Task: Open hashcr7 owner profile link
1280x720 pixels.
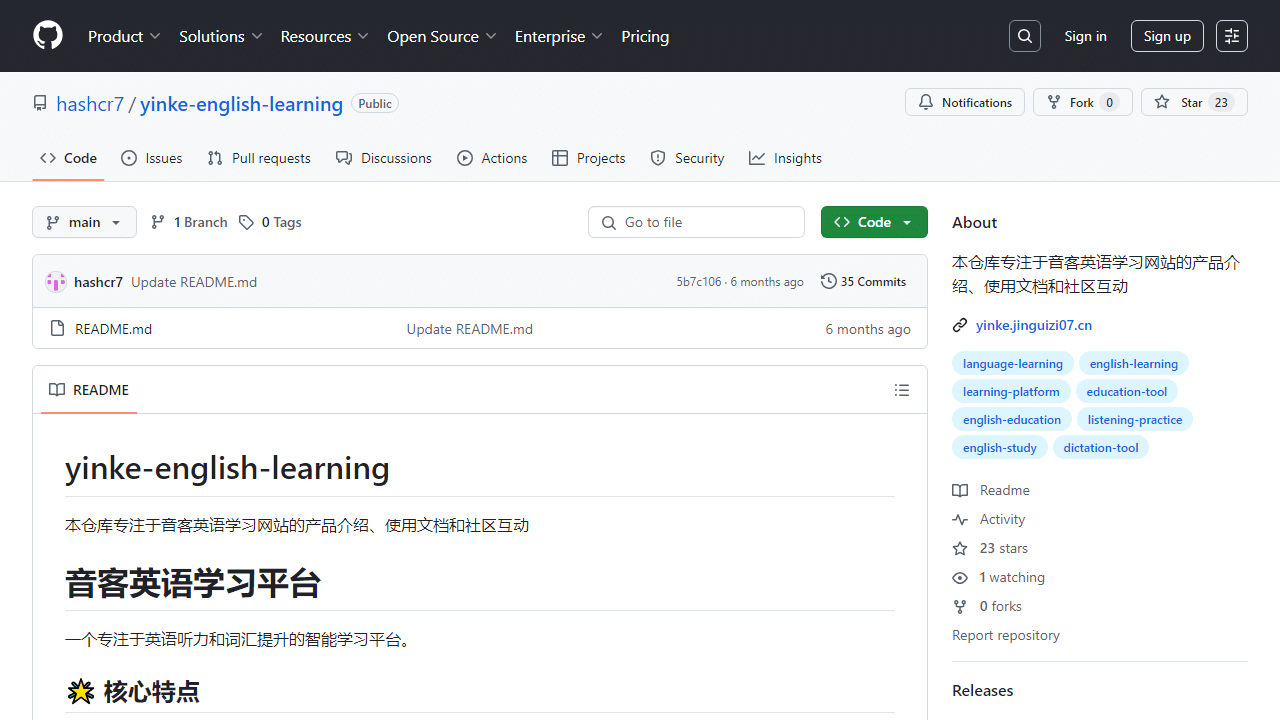Action: (90, 104)
